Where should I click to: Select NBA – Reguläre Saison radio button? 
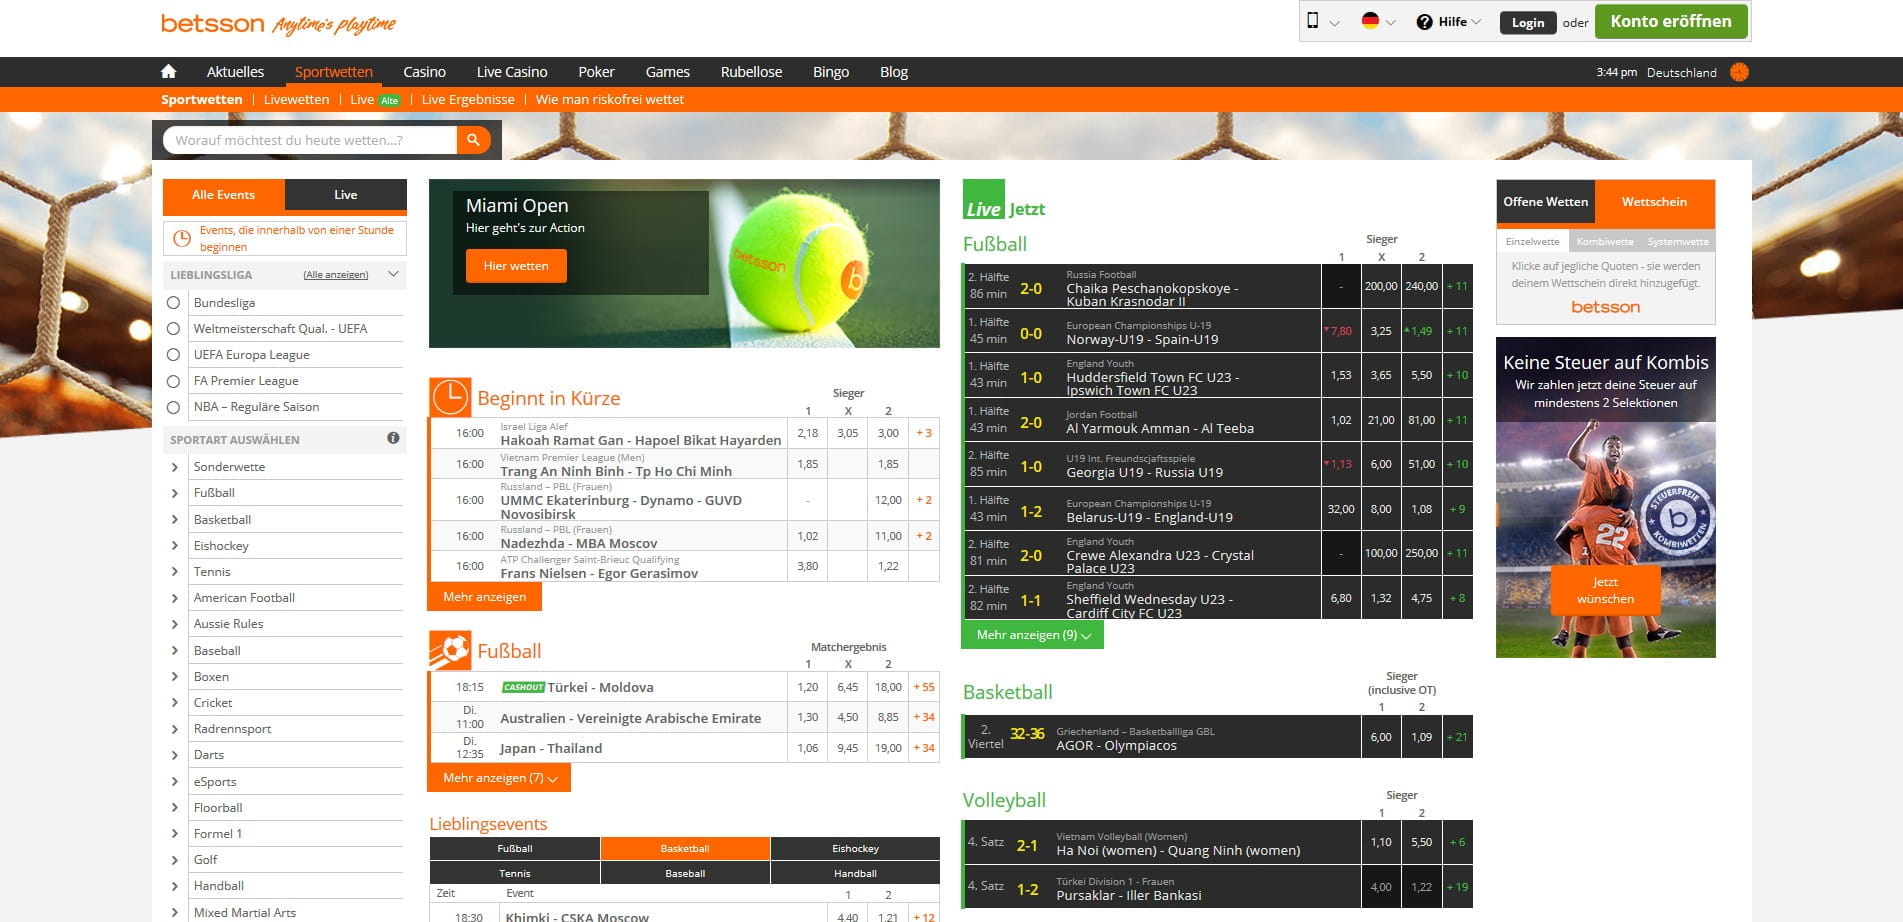coord(173,406)
